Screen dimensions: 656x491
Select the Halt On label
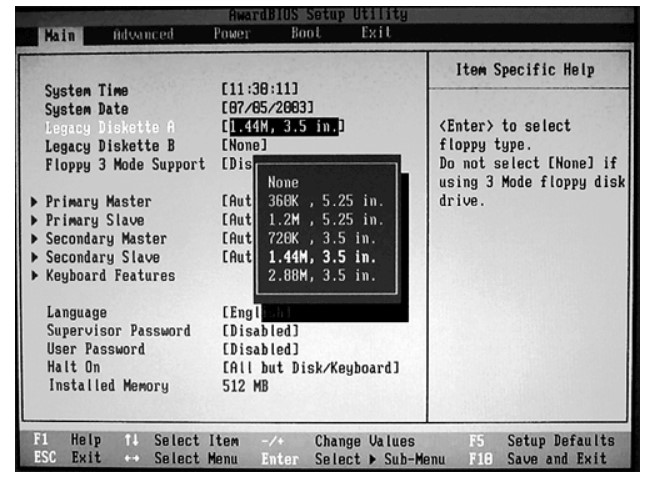click(x=74, y=368)
